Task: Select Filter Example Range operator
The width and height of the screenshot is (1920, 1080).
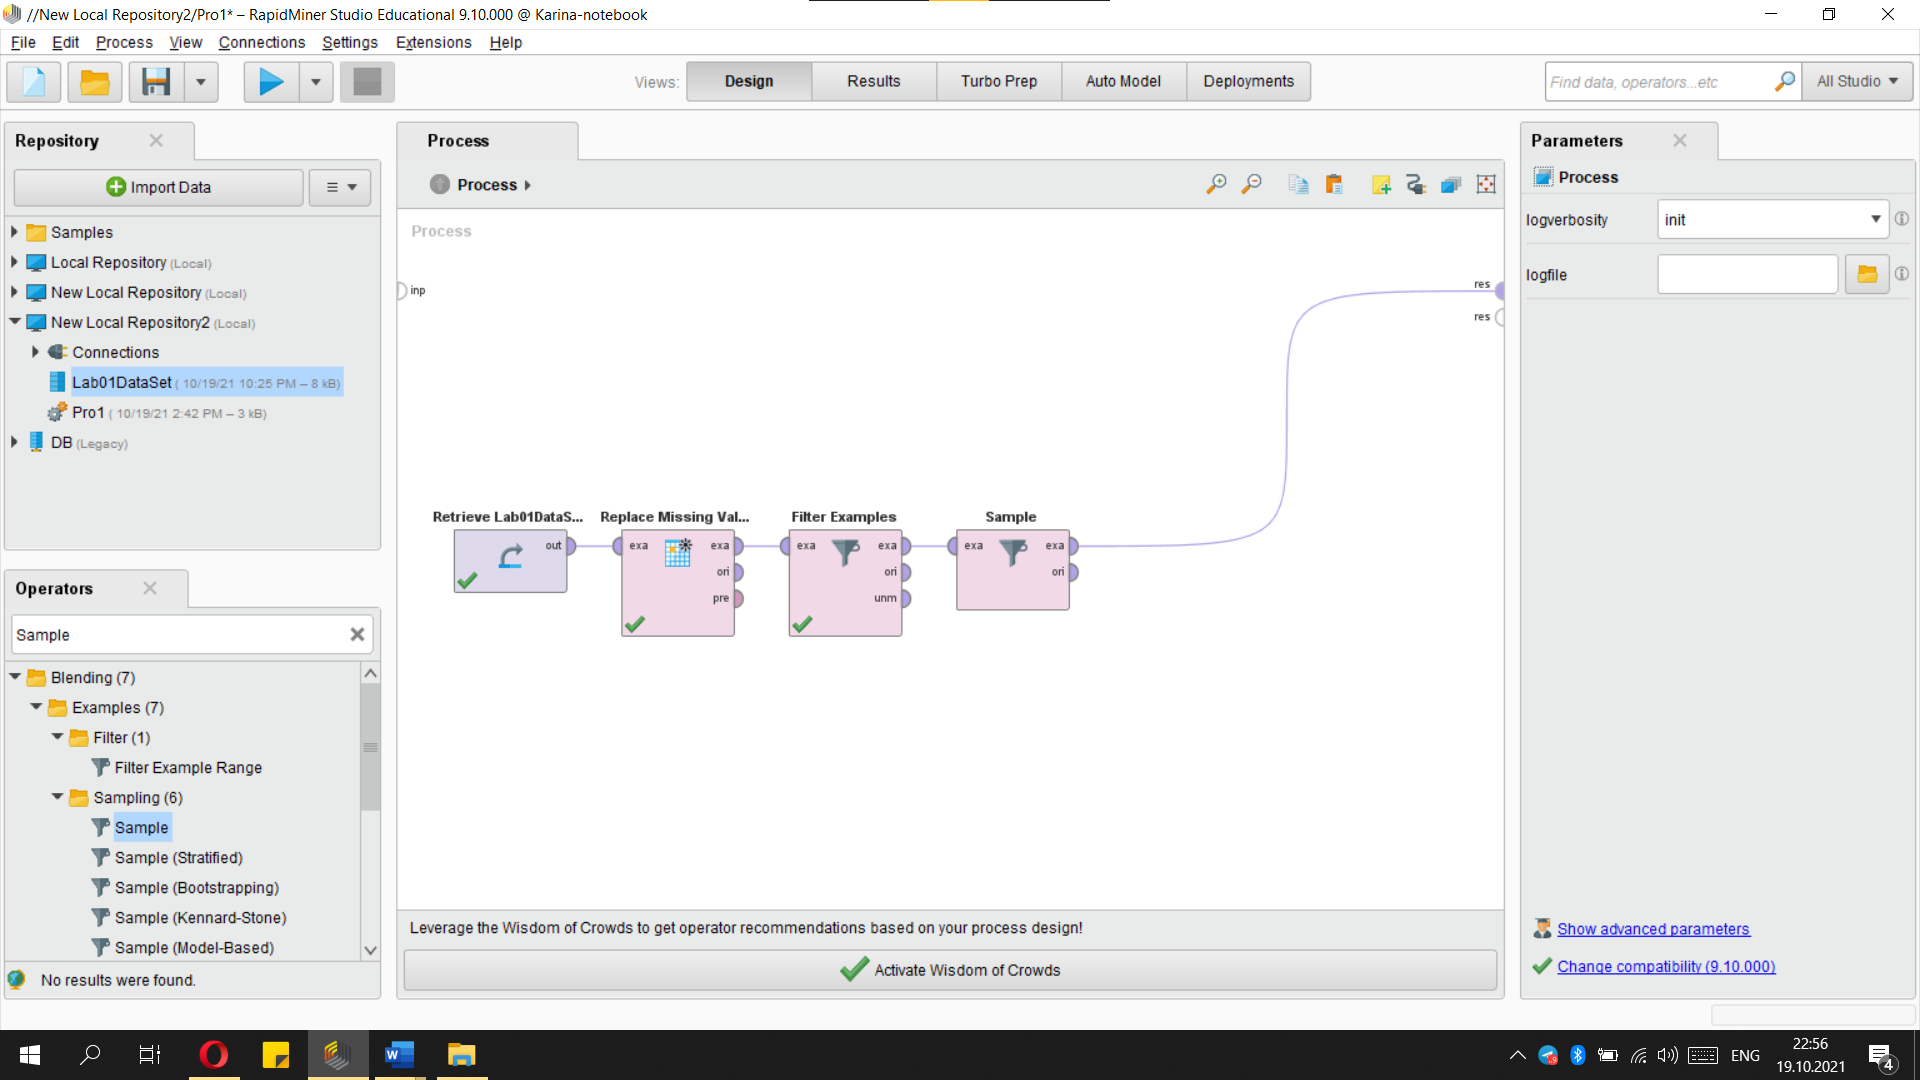Action: (x=188, y=767)
